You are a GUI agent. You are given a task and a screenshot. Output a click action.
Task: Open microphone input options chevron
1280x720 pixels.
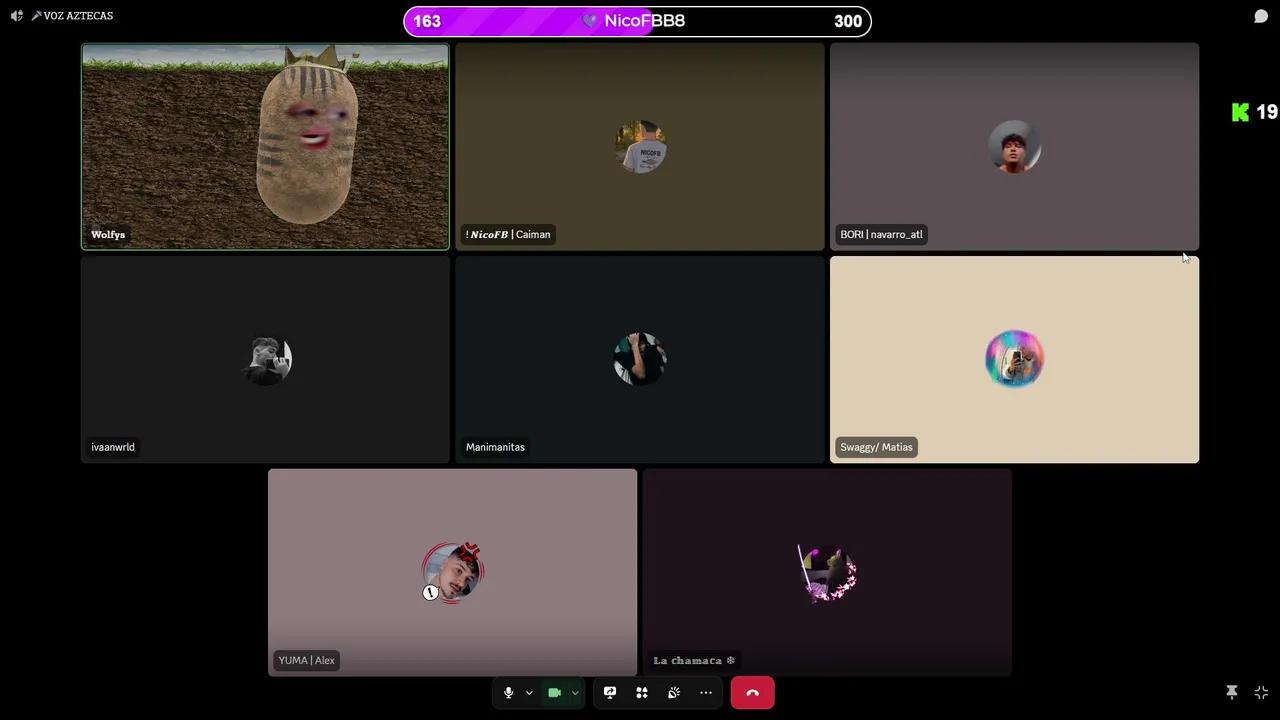[x=529, y=693]
